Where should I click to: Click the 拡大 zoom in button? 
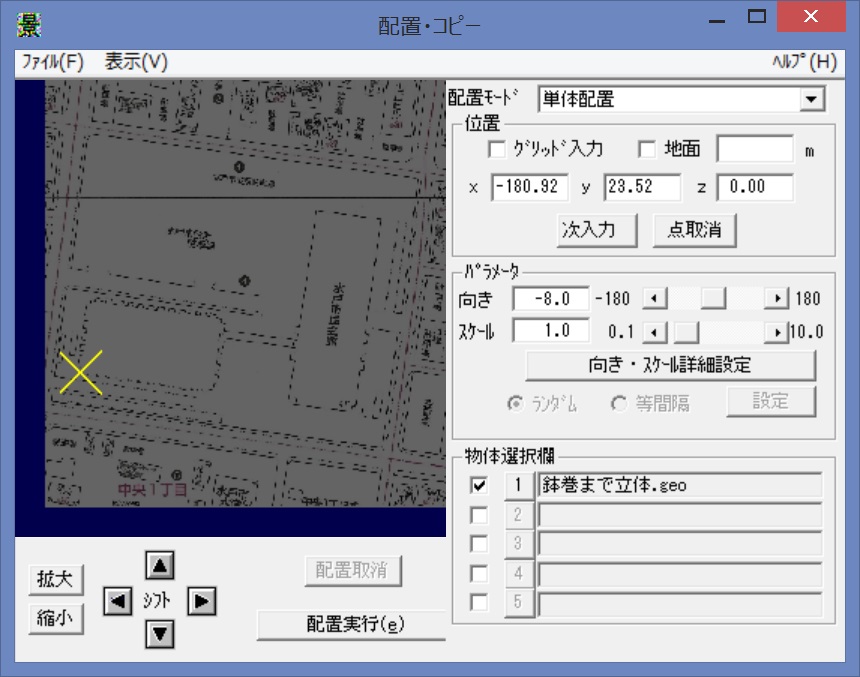coord(56,579)
